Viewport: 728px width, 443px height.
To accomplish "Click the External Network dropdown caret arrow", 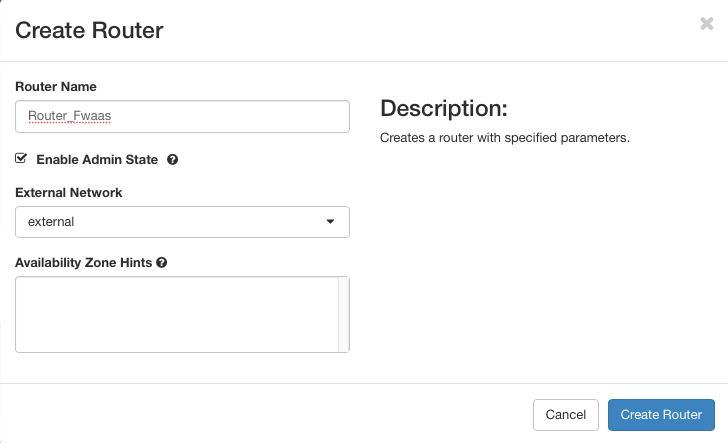I will tap(331, 222).
